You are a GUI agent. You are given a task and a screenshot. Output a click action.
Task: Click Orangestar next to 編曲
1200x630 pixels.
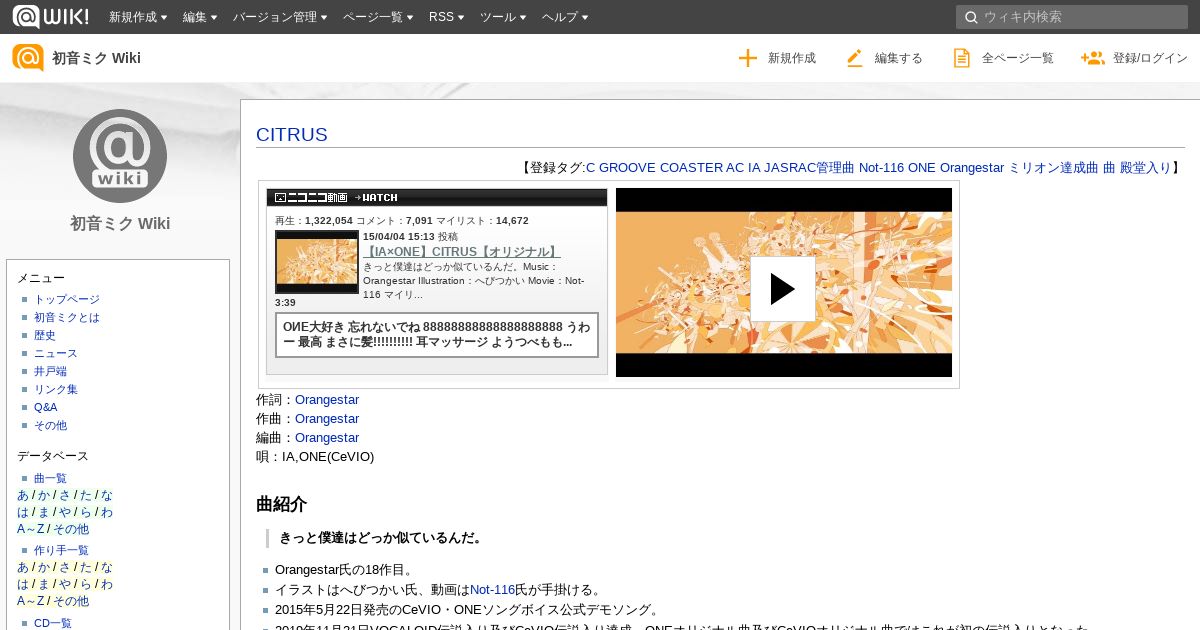[x=327, y=437]
